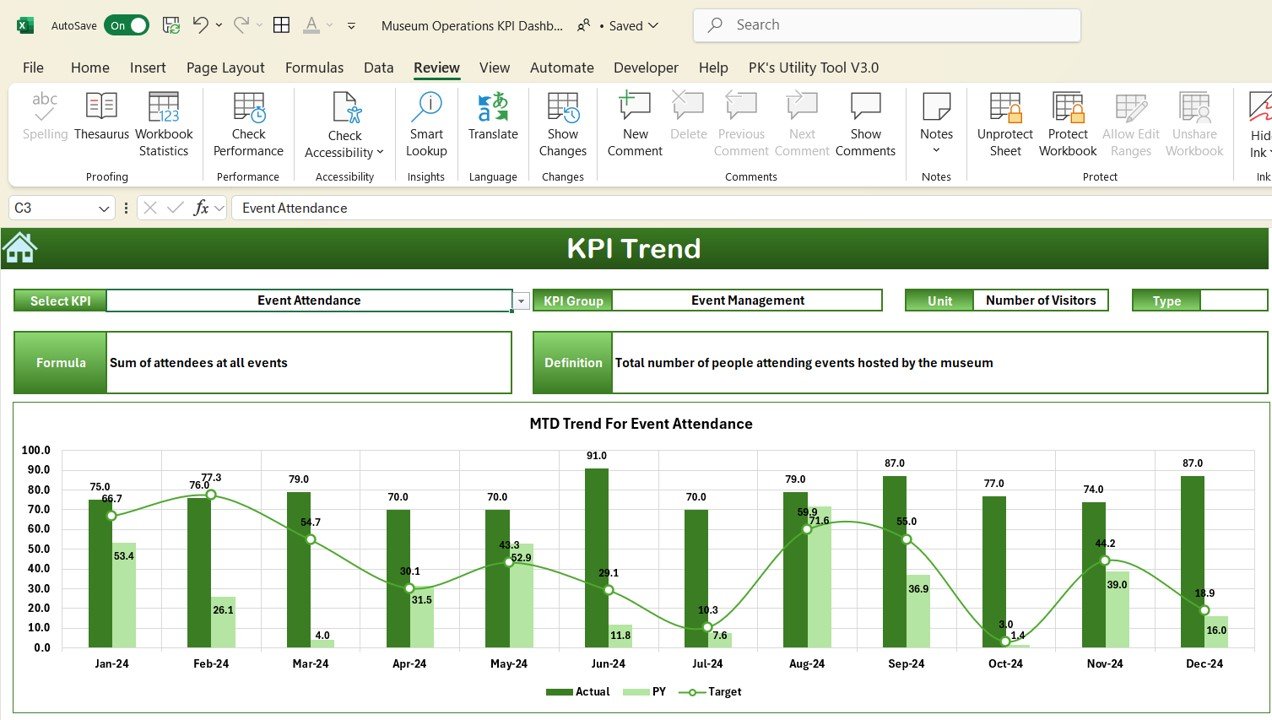1272x720 pixels.
Task: Open Smart Lookup insights
Action: coord(426,124)
